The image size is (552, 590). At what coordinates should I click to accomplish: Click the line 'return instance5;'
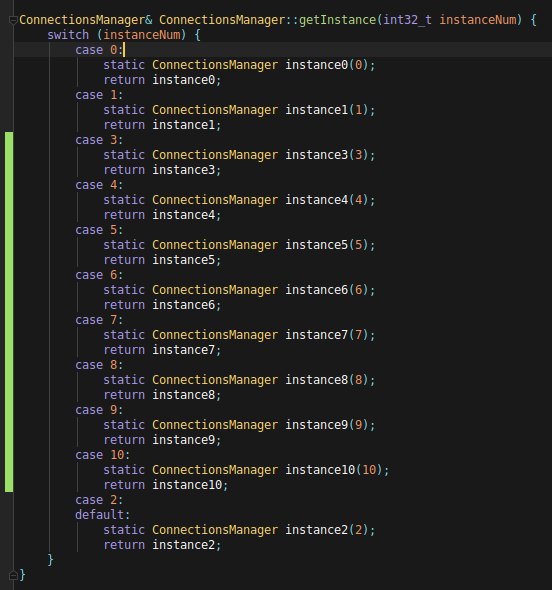[x=162, y=260]
